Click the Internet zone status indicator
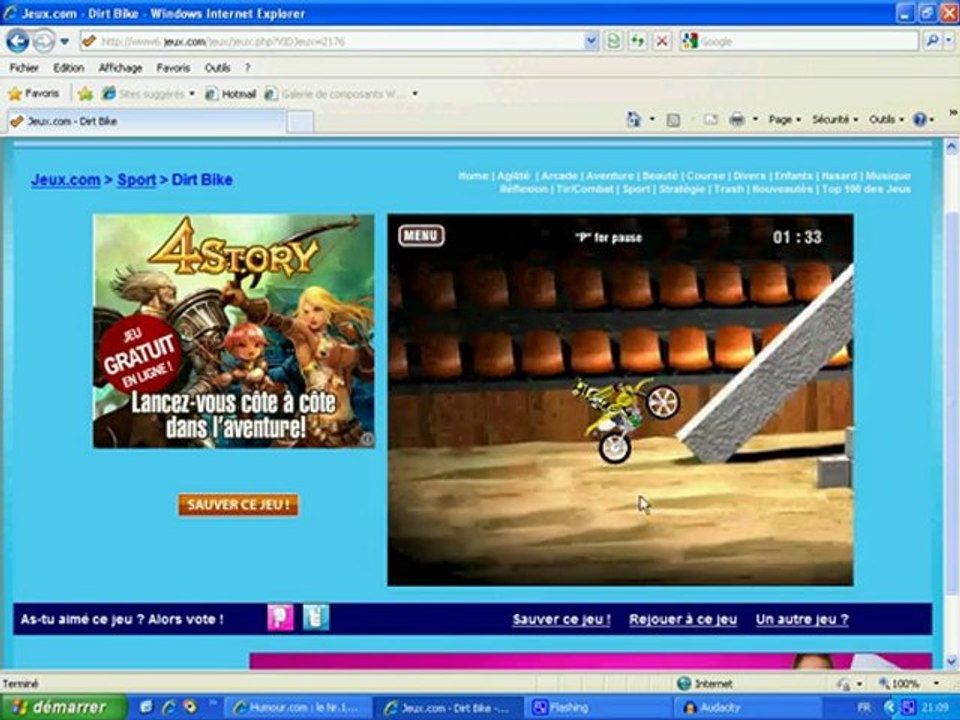 (x=705, y=684)
